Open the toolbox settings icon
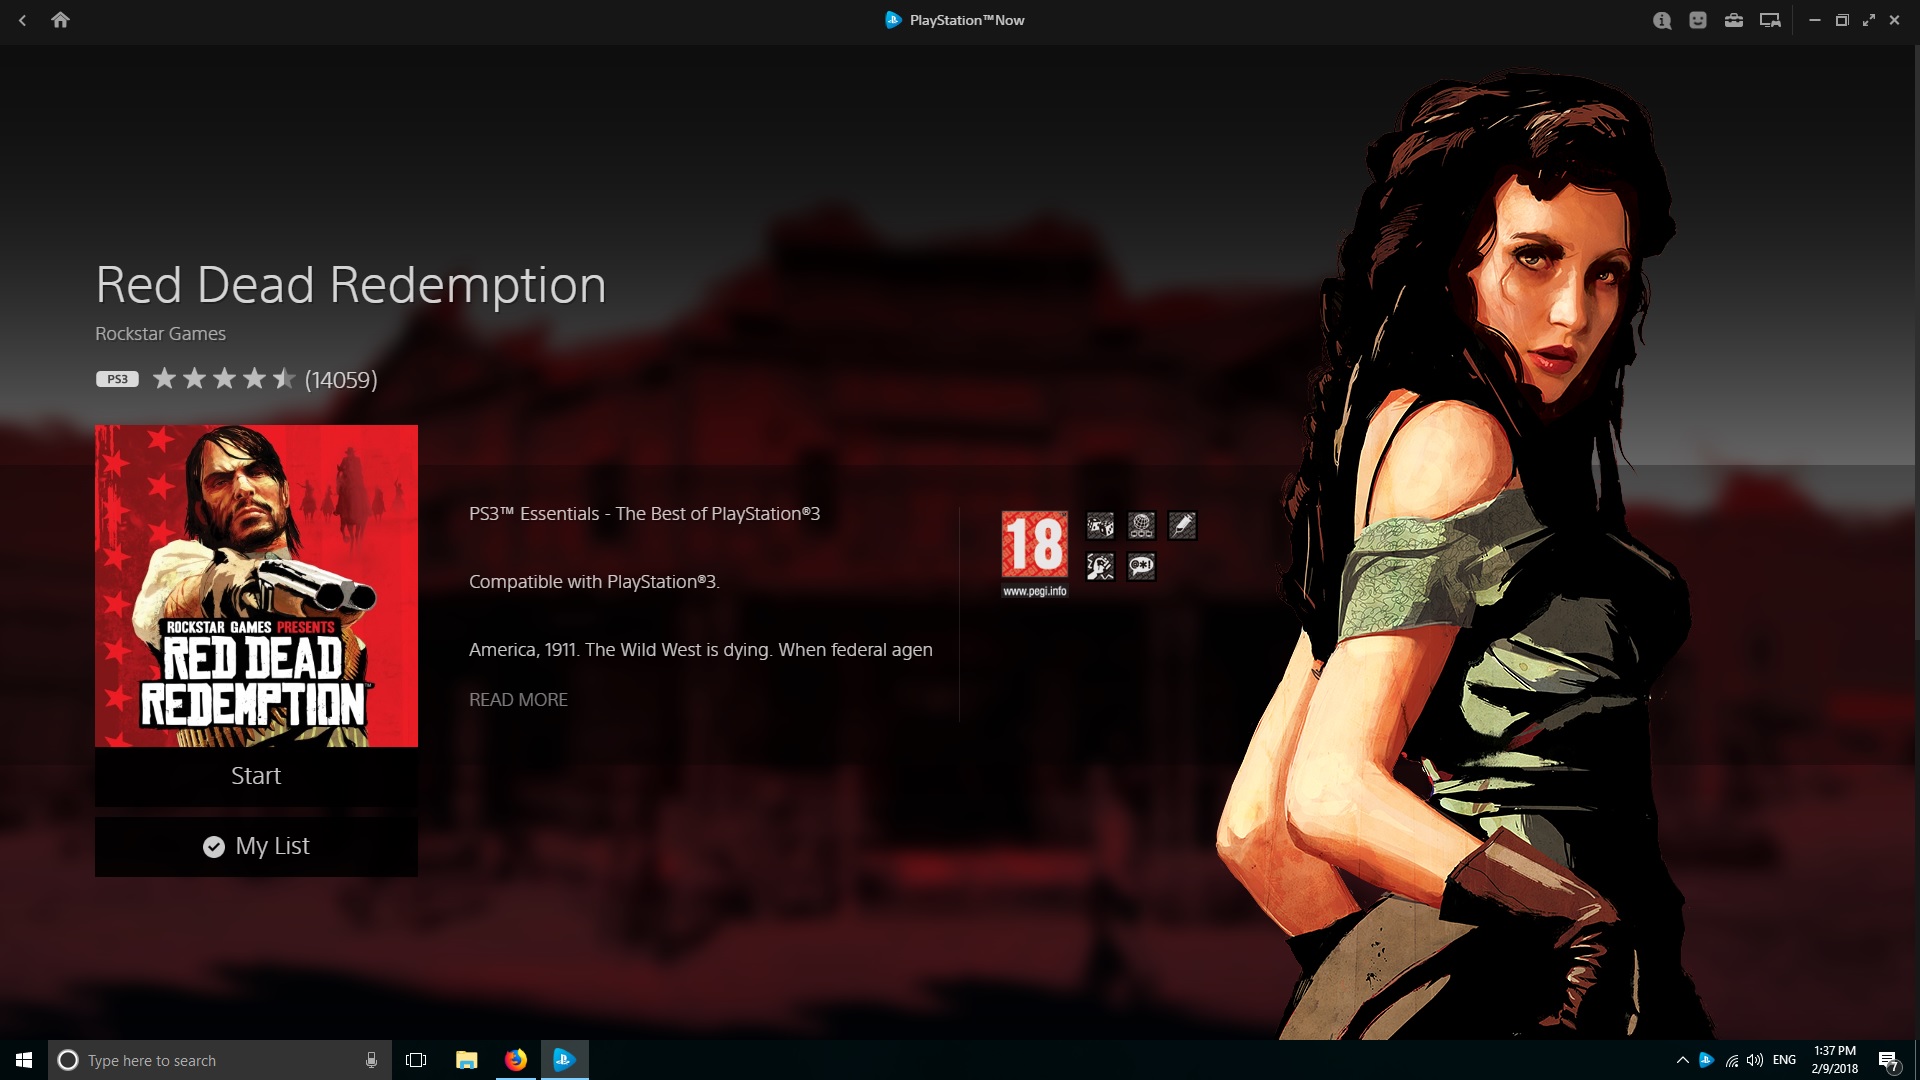The width and height of the screenshot is (1920, 1080). click(1734, 20)
